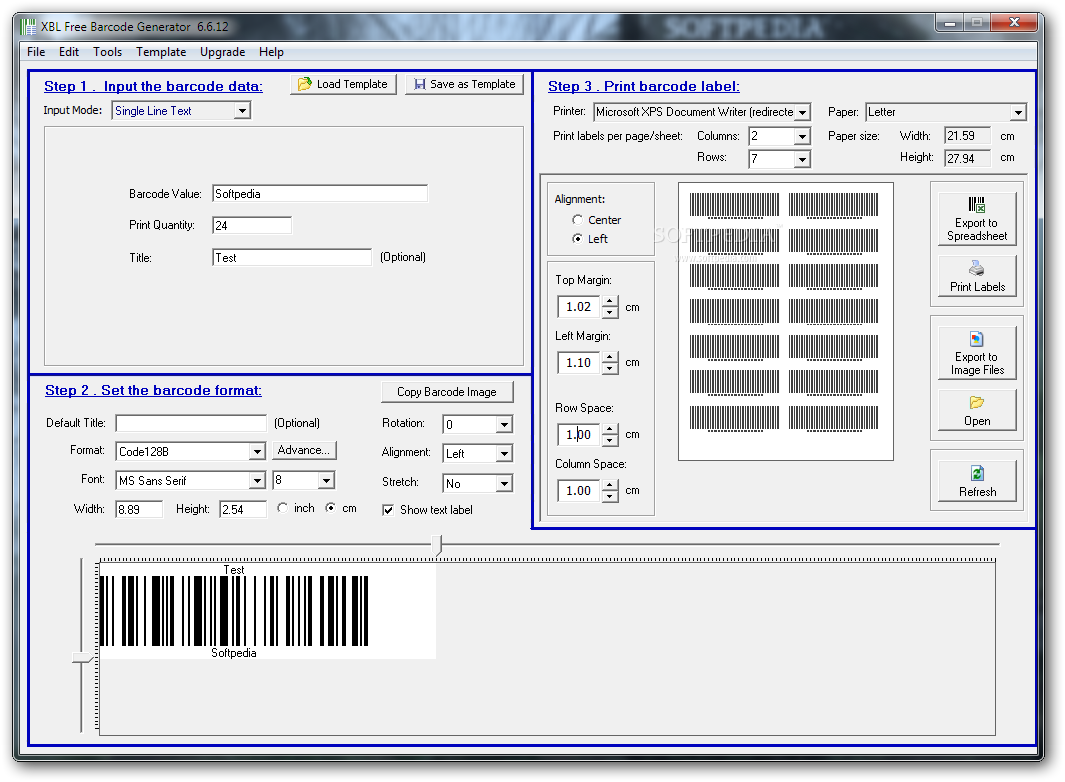
Task: Click the paper Width field 21.59
Action: (x=967, y=136)
